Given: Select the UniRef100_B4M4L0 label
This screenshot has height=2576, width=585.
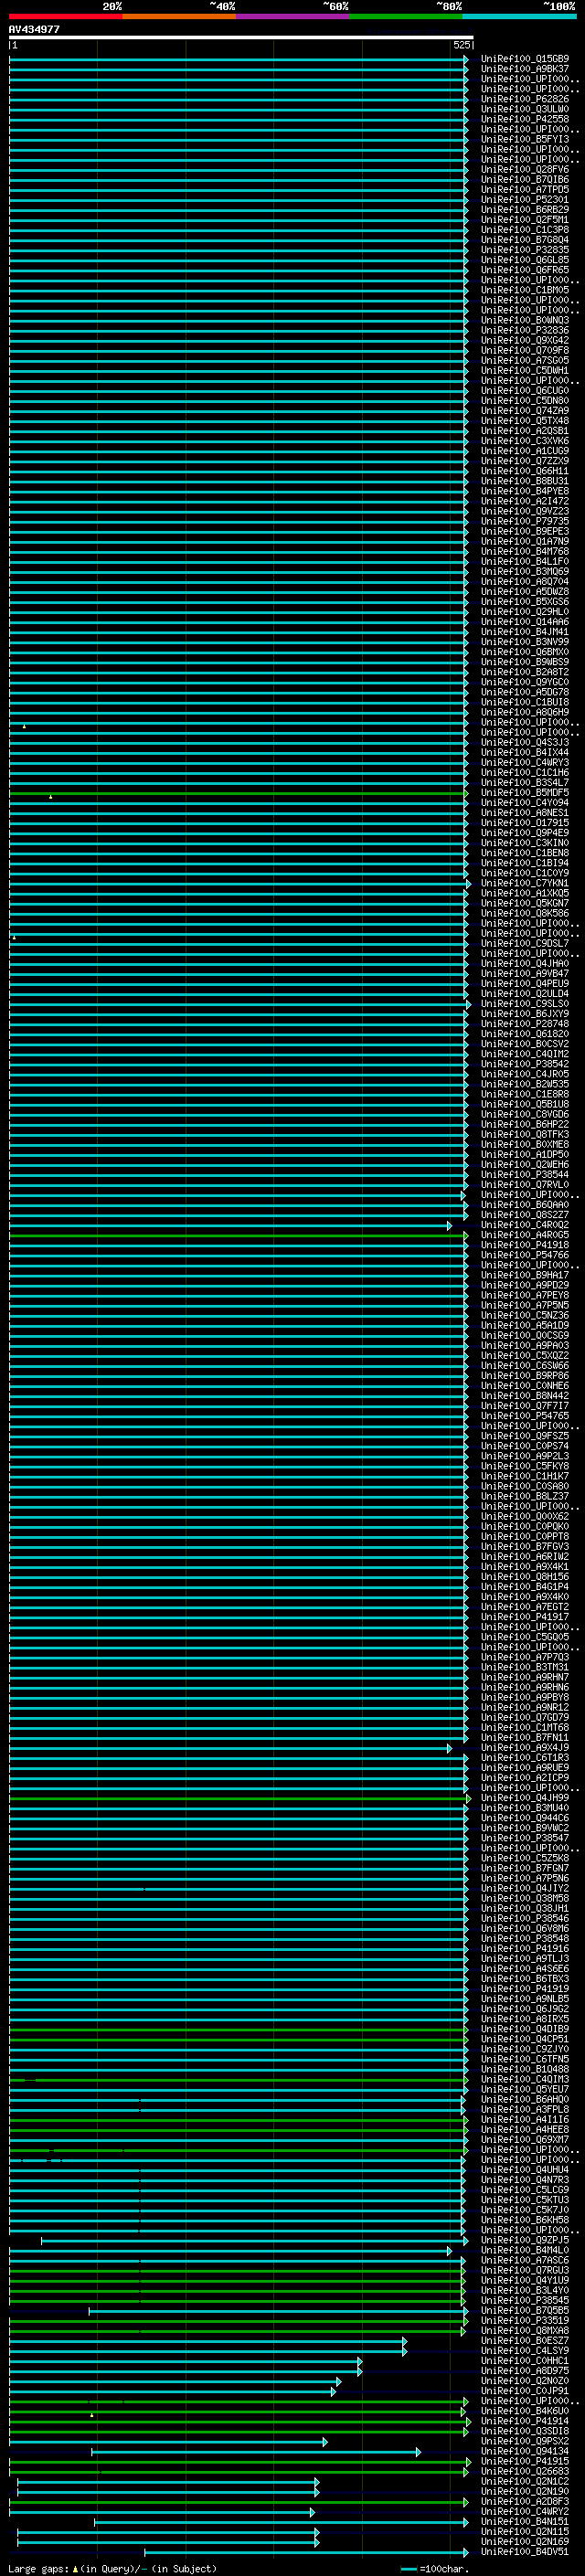Looking at the screenshot, I should click(525, 2250).
